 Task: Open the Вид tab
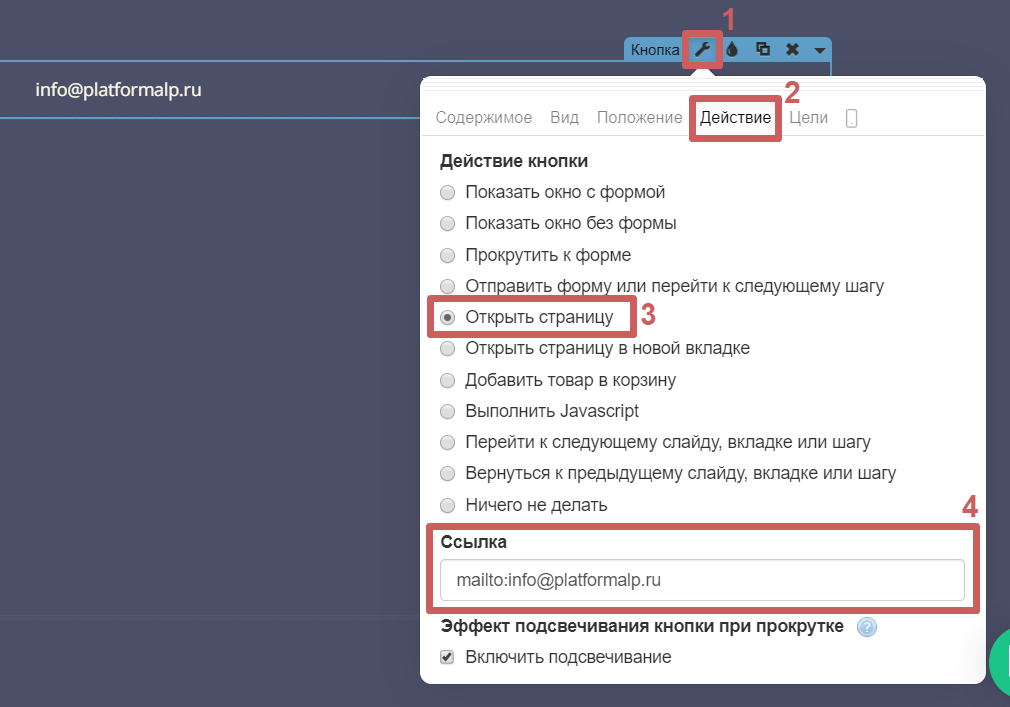click(564, 117)
